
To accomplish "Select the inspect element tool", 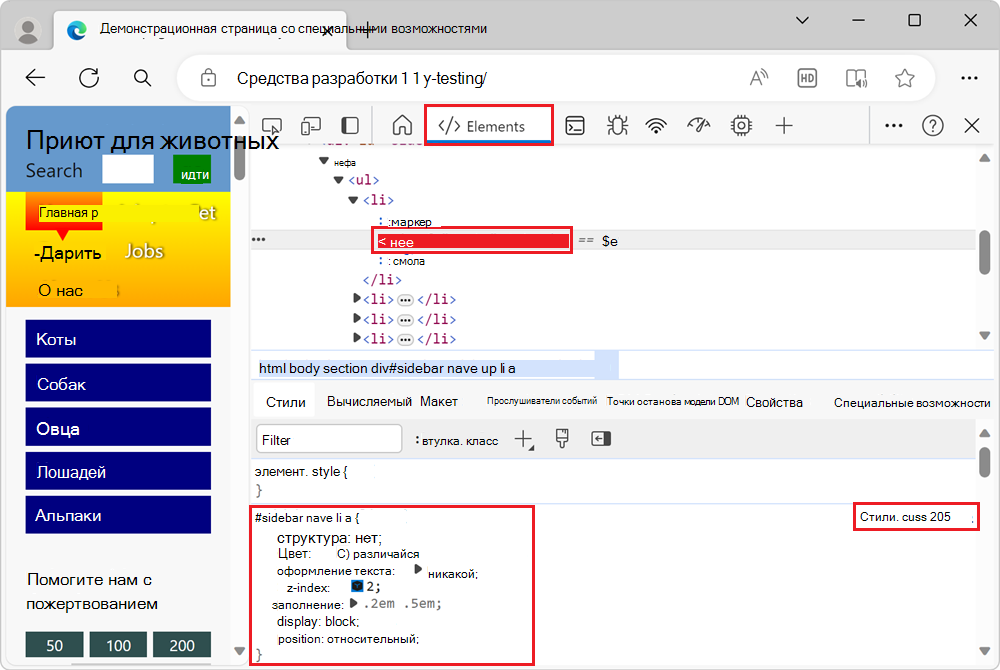I will pyautogui.click(x=272, y=126).
